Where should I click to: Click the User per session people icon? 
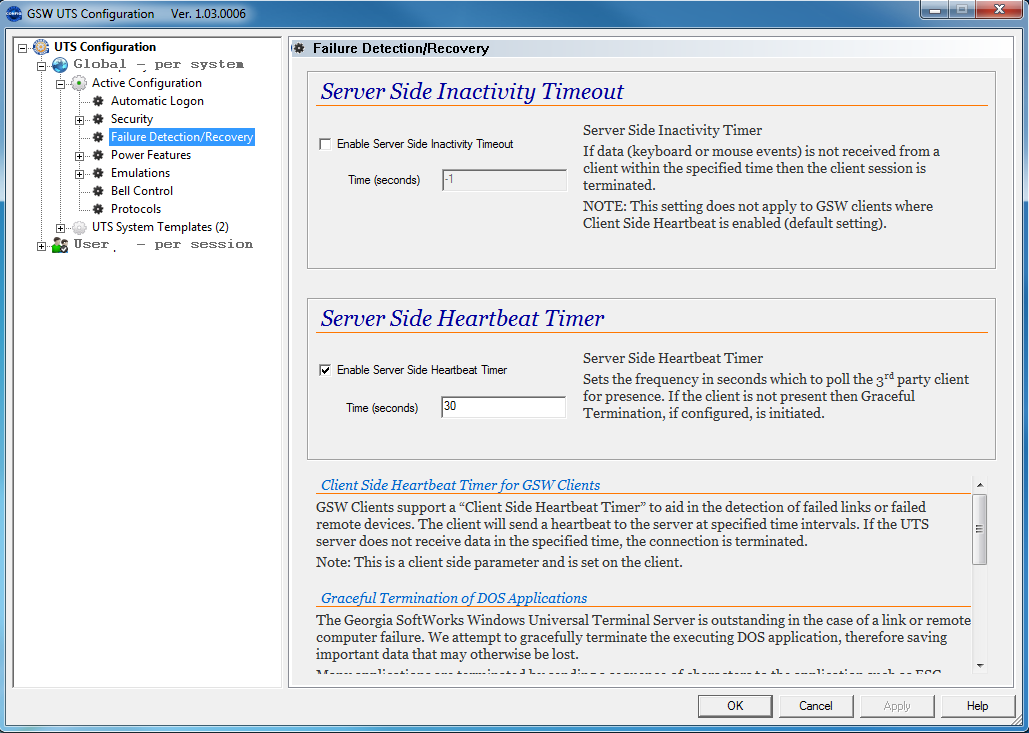(x=60, y=245)
